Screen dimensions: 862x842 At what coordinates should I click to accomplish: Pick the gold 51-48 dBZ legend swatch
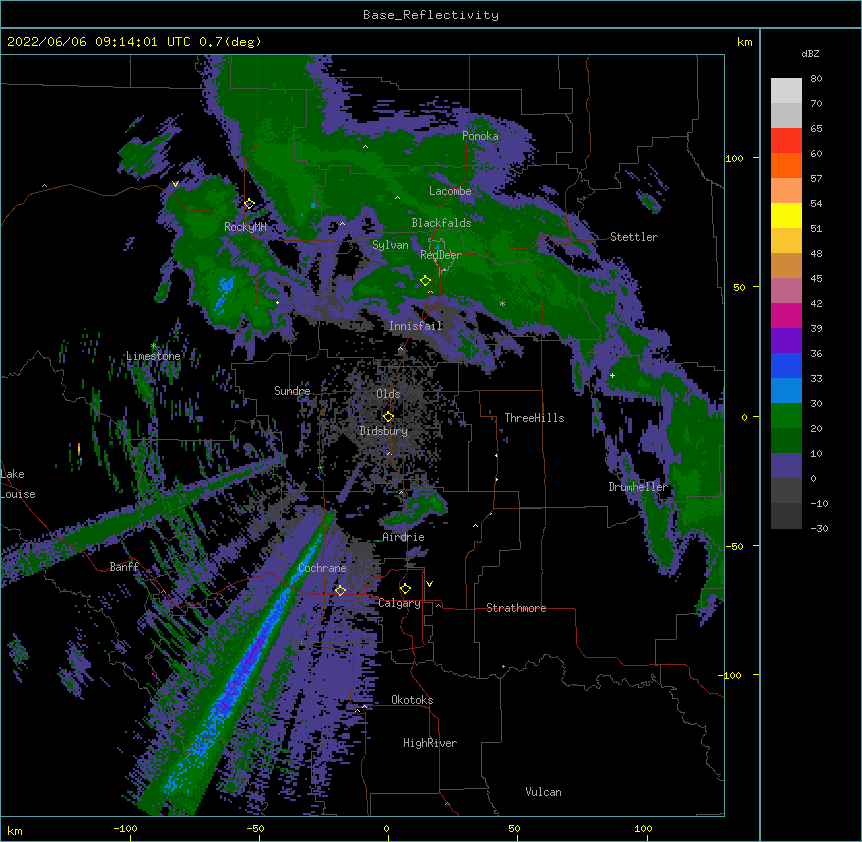tap(786, 240)
